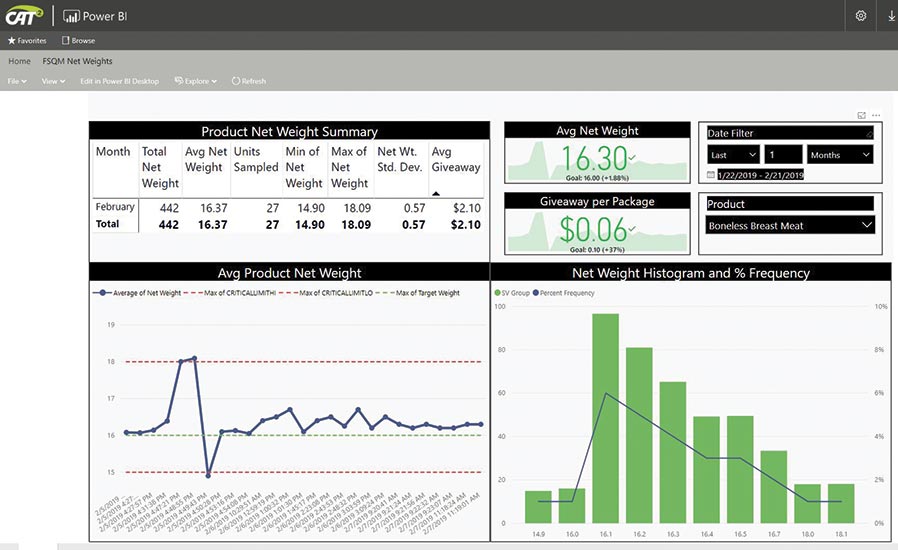
Task: Click focus mode icon above Date Filter
Action: 862,116
